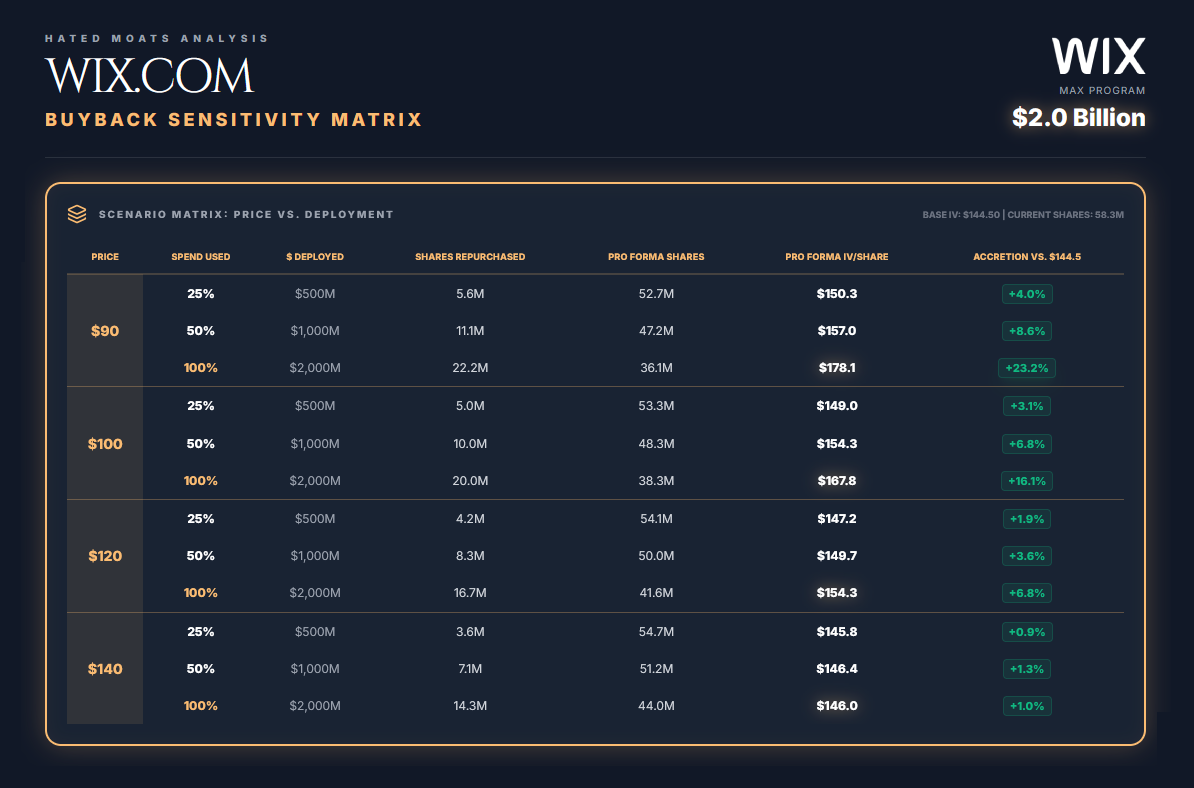Click the Pro Forma IV/Share column header
The width and height of the screenshot is (1194, 788).
837,257
